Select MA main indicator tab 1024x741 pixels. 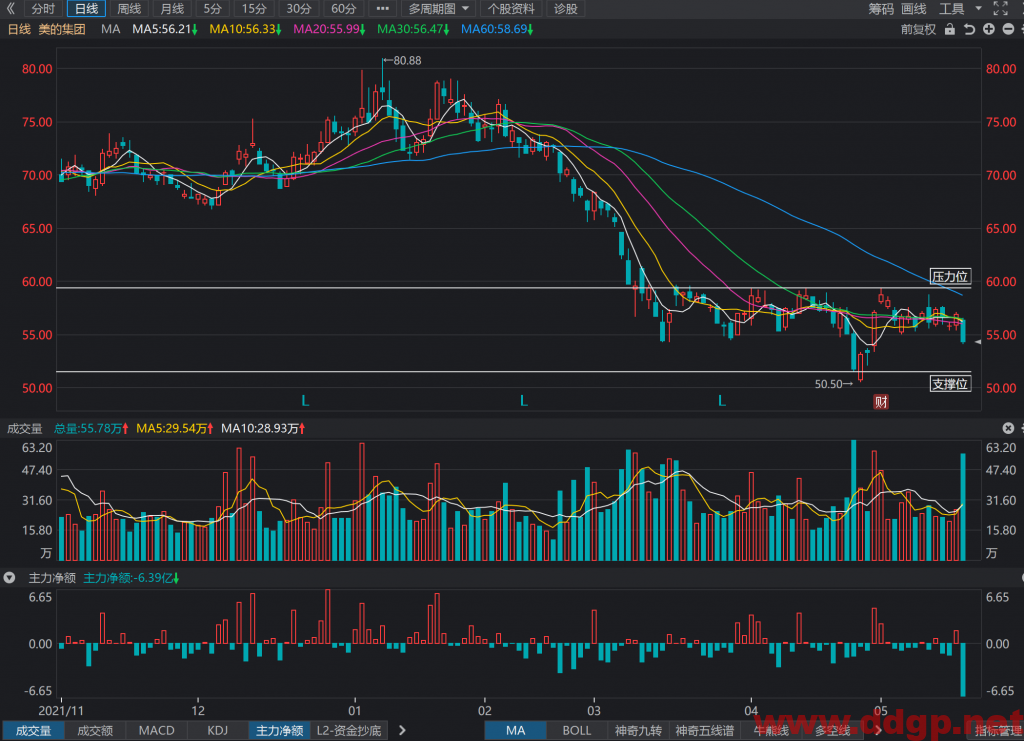515,731
